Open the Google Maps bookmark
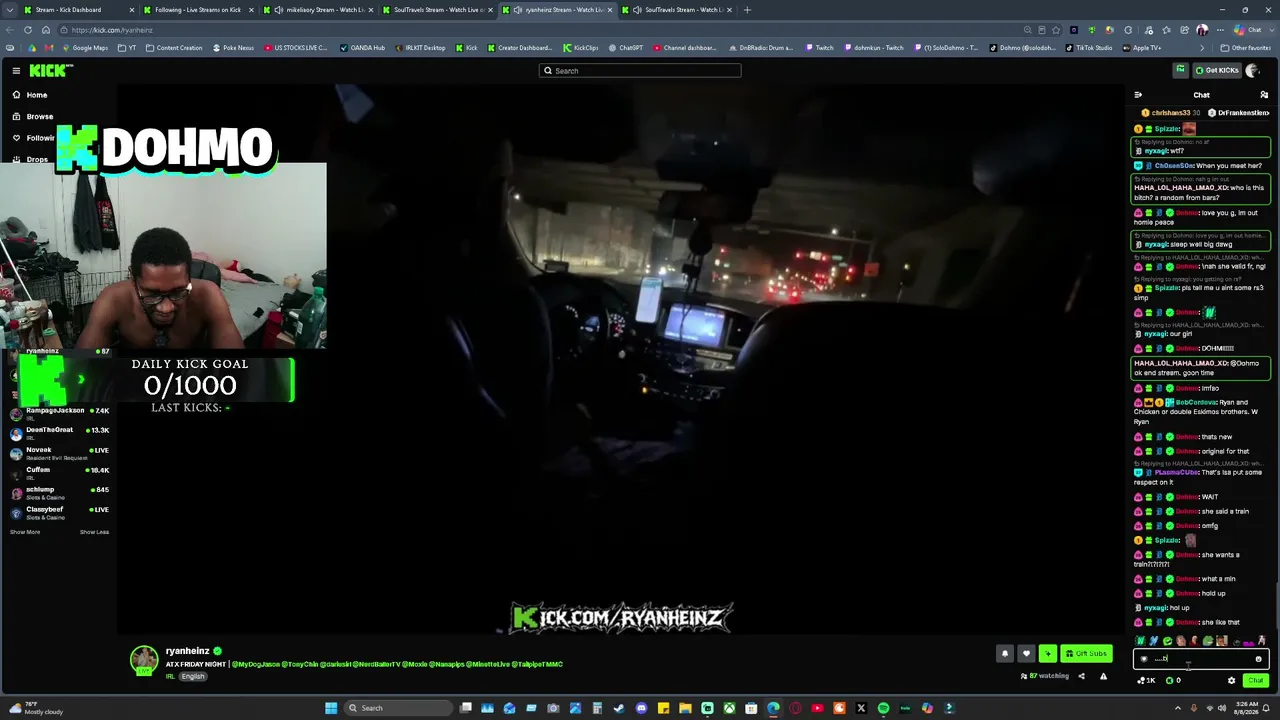 tap(84, 48)
